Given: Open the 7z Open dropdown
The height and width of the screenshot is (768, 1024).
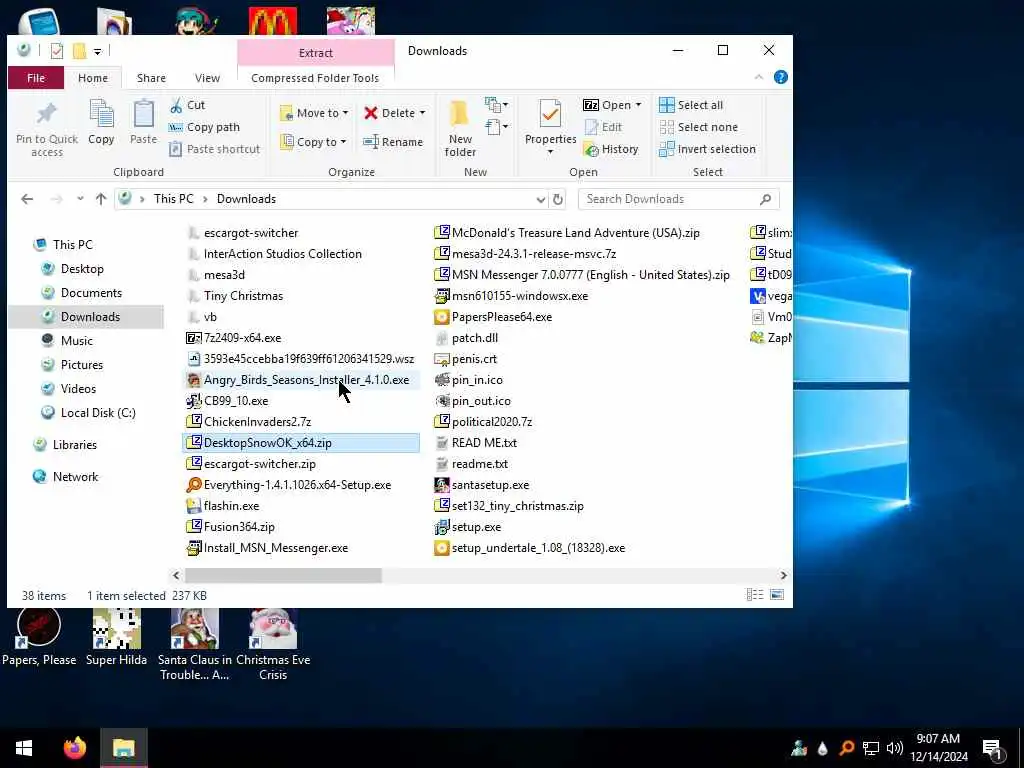Looking at the screenshot, I should [x=613, y=105].
